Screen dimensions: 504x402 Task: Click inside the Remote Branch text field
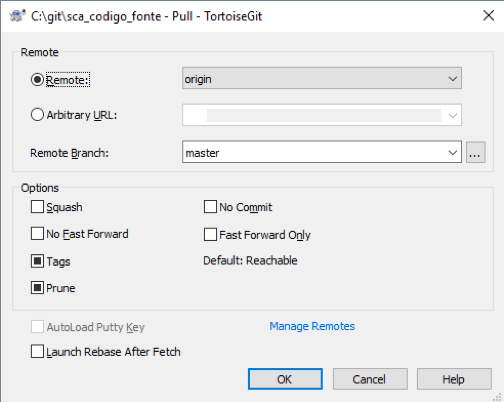(x=313, y=153)
